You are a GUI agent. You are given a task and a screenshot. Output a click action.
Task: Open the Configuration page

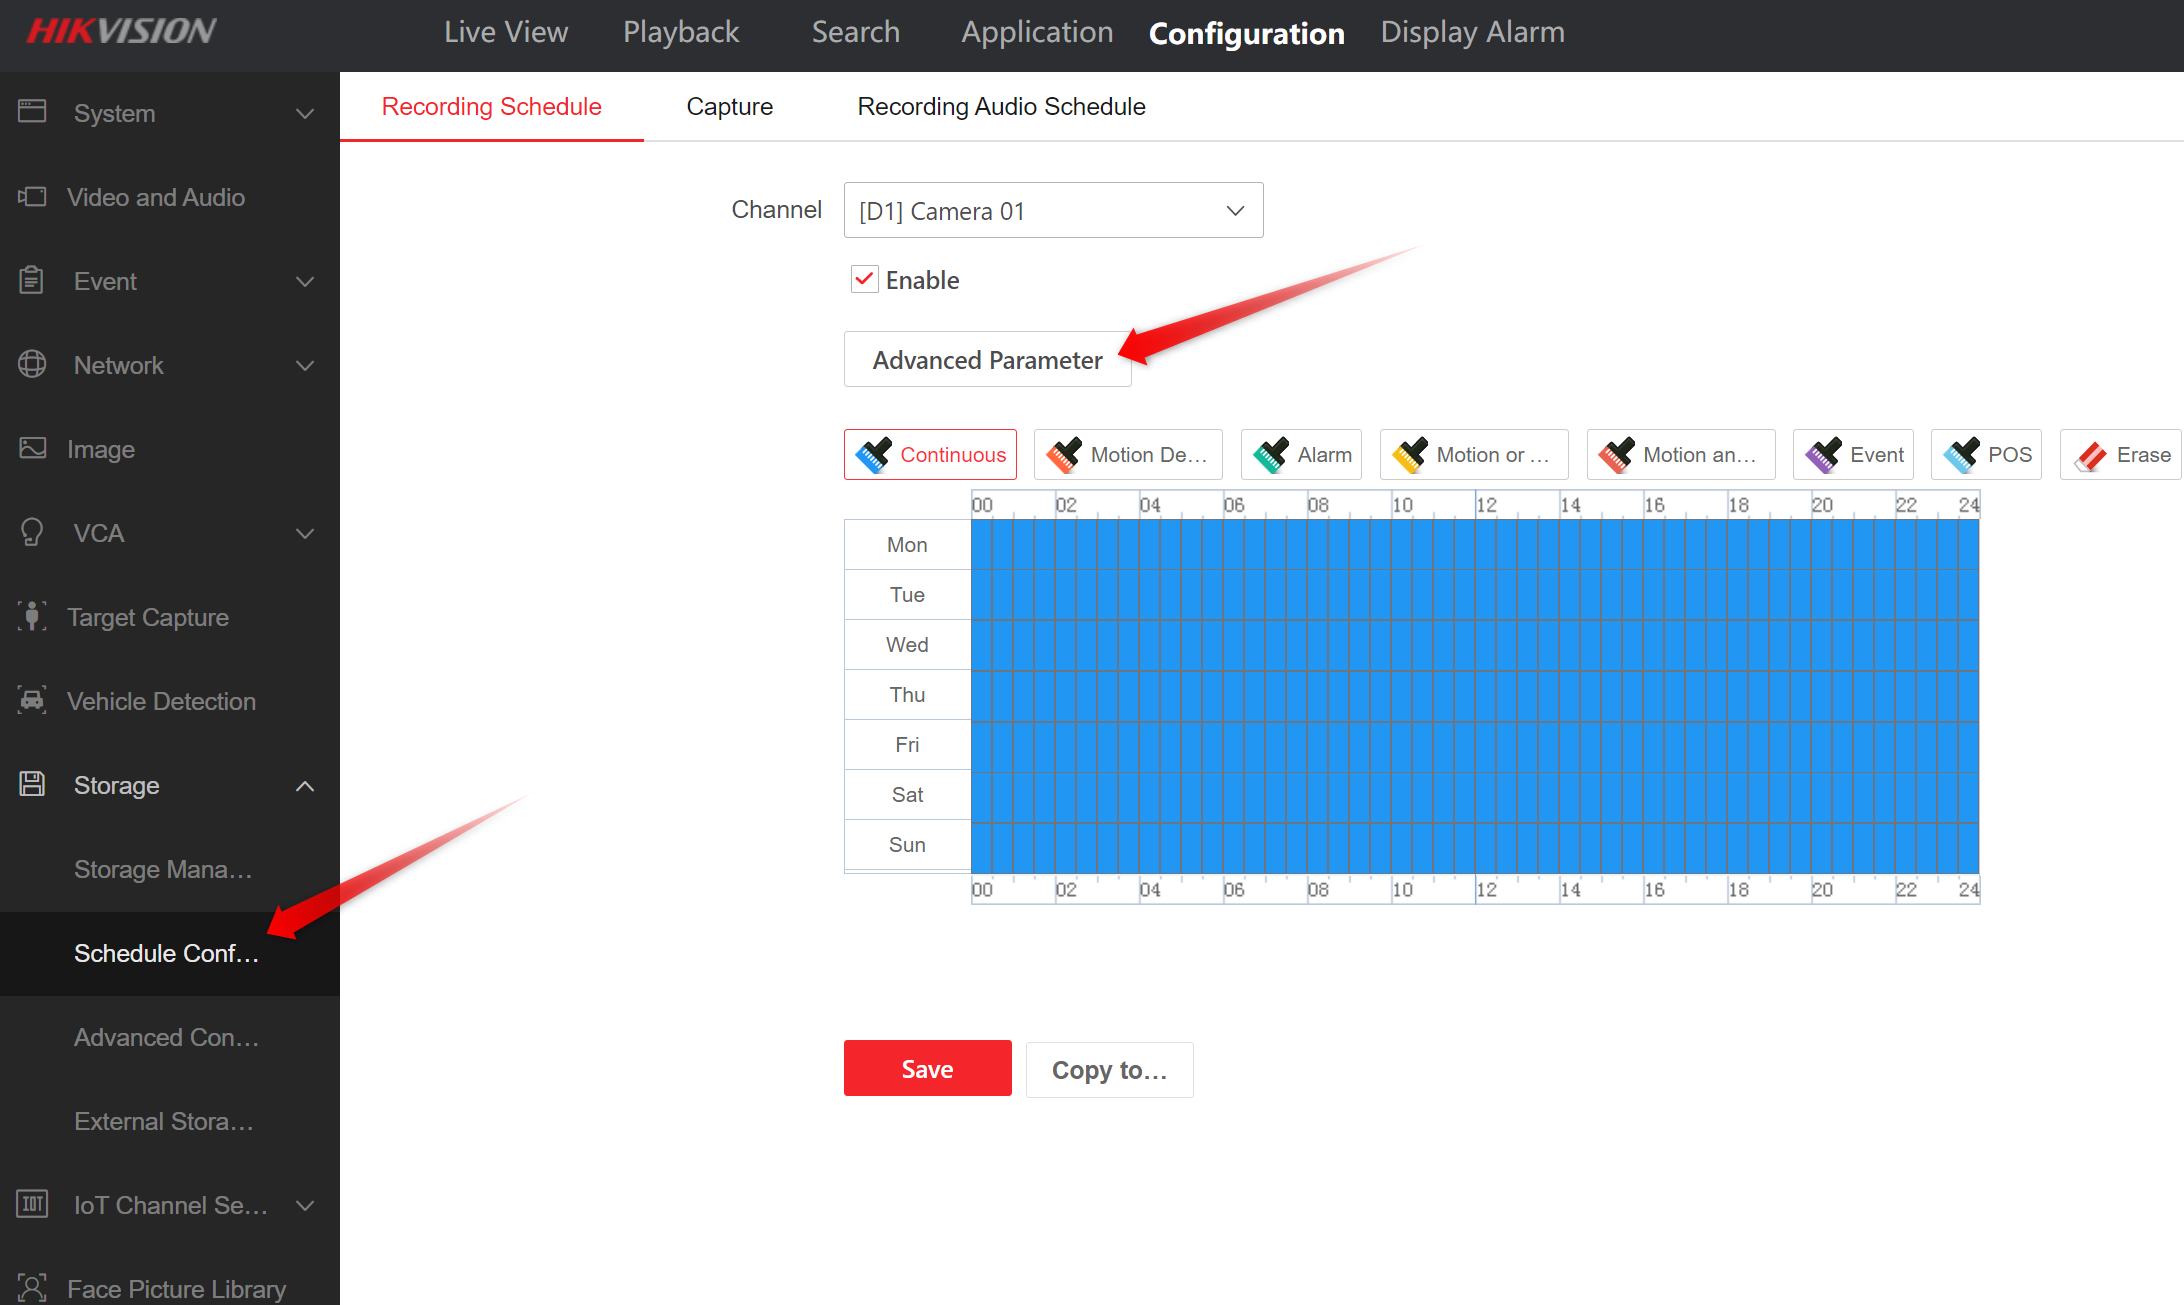coord(1247,33)
